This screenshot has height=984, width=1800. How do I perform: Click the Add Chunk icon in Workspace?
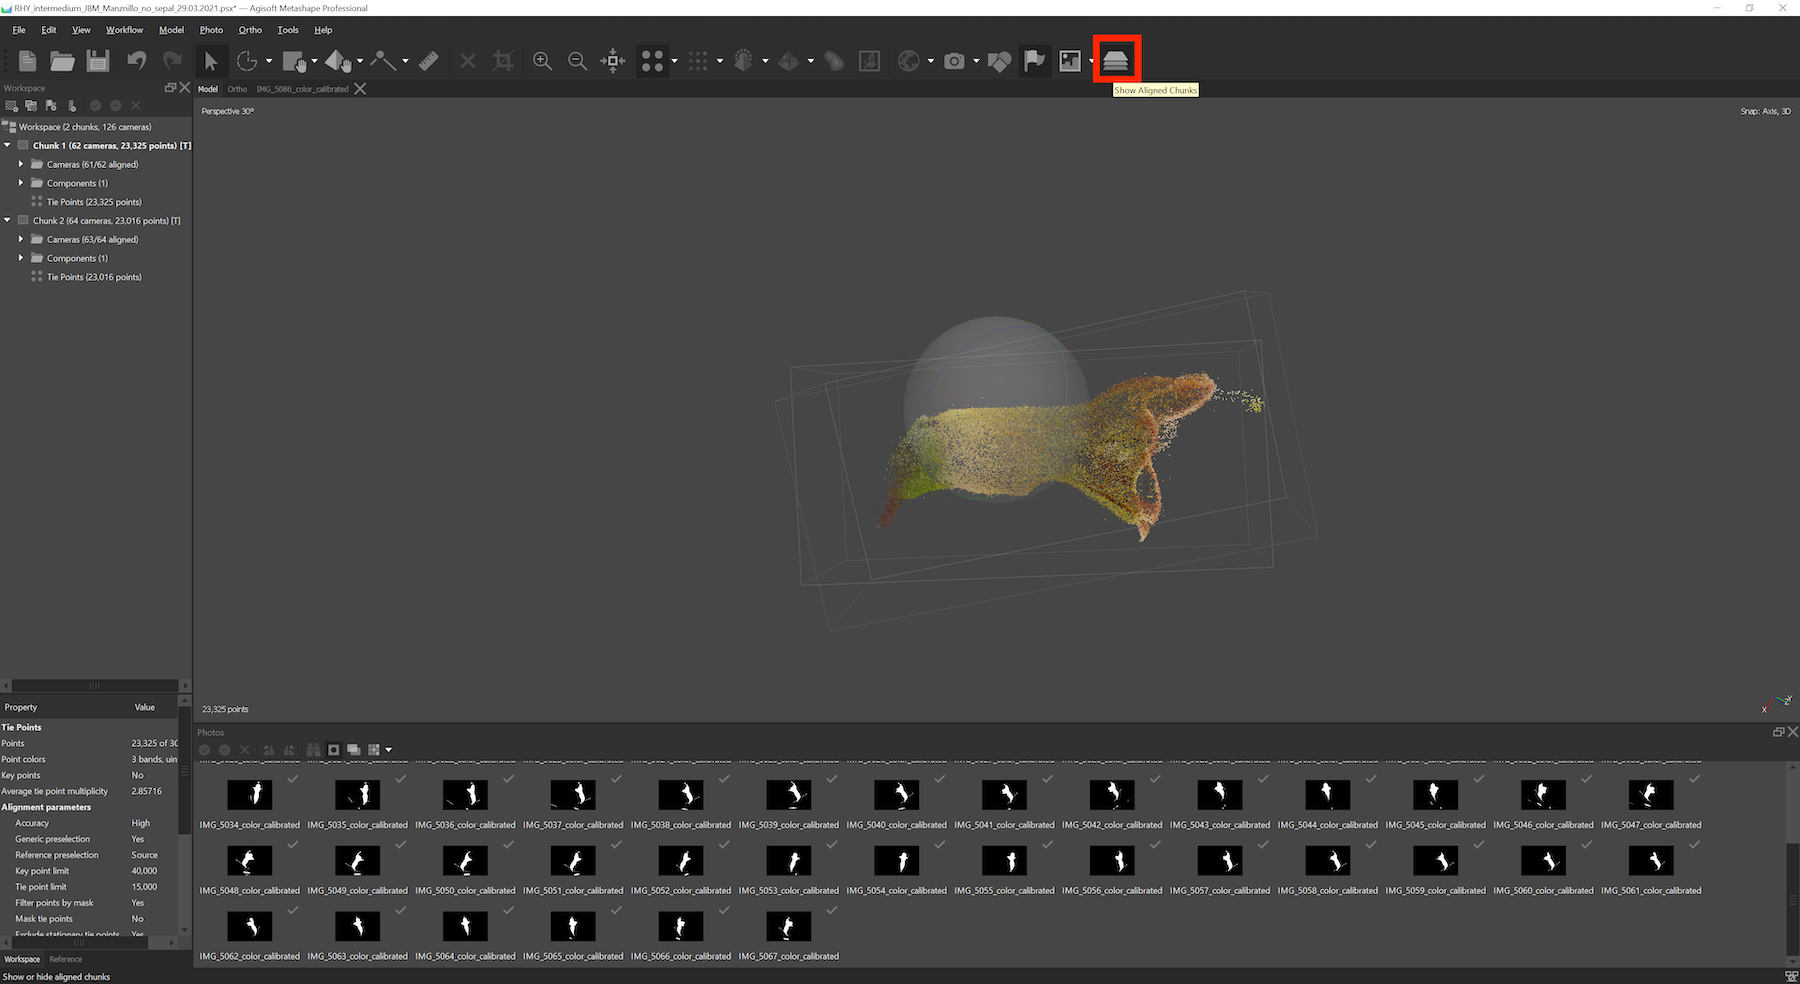pyautogui.click(x=11, y=105)
